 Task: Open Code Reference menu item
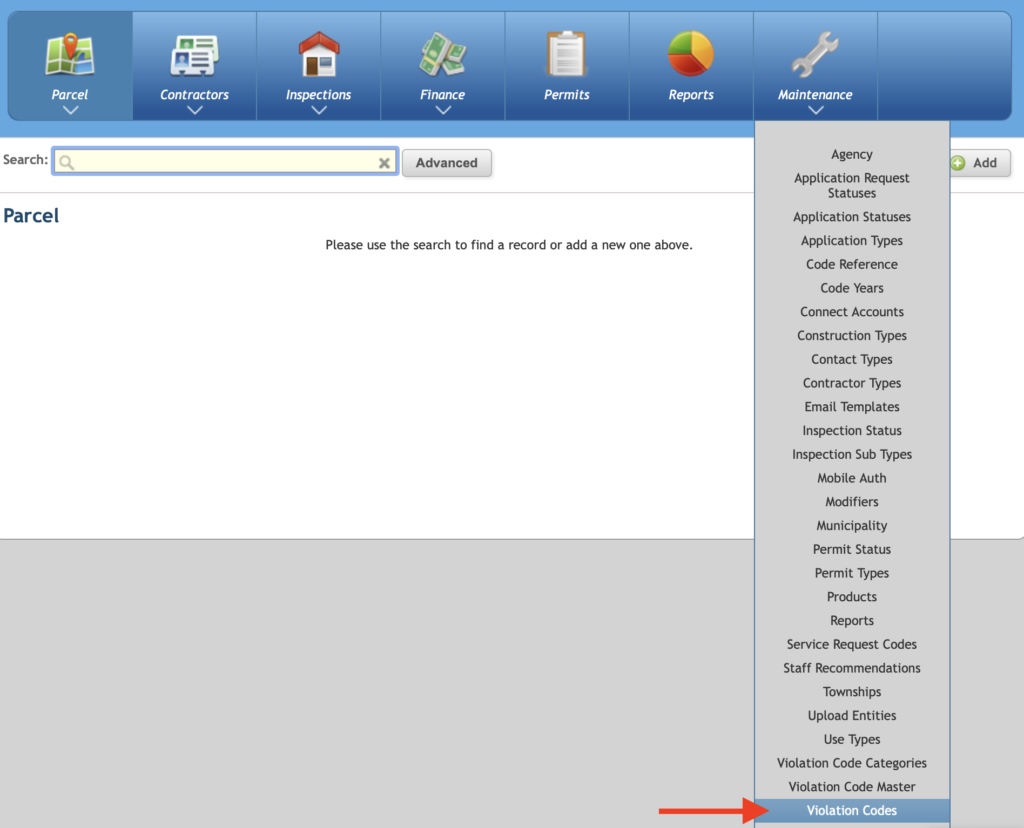[x=852, y=264]
